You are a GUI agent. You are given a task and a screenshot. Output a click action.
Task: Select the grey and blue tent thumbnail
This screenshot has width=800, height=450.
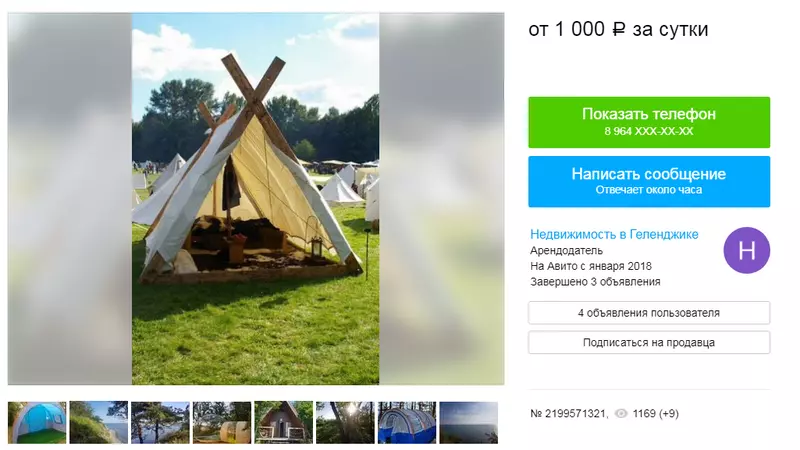(407, 422)
